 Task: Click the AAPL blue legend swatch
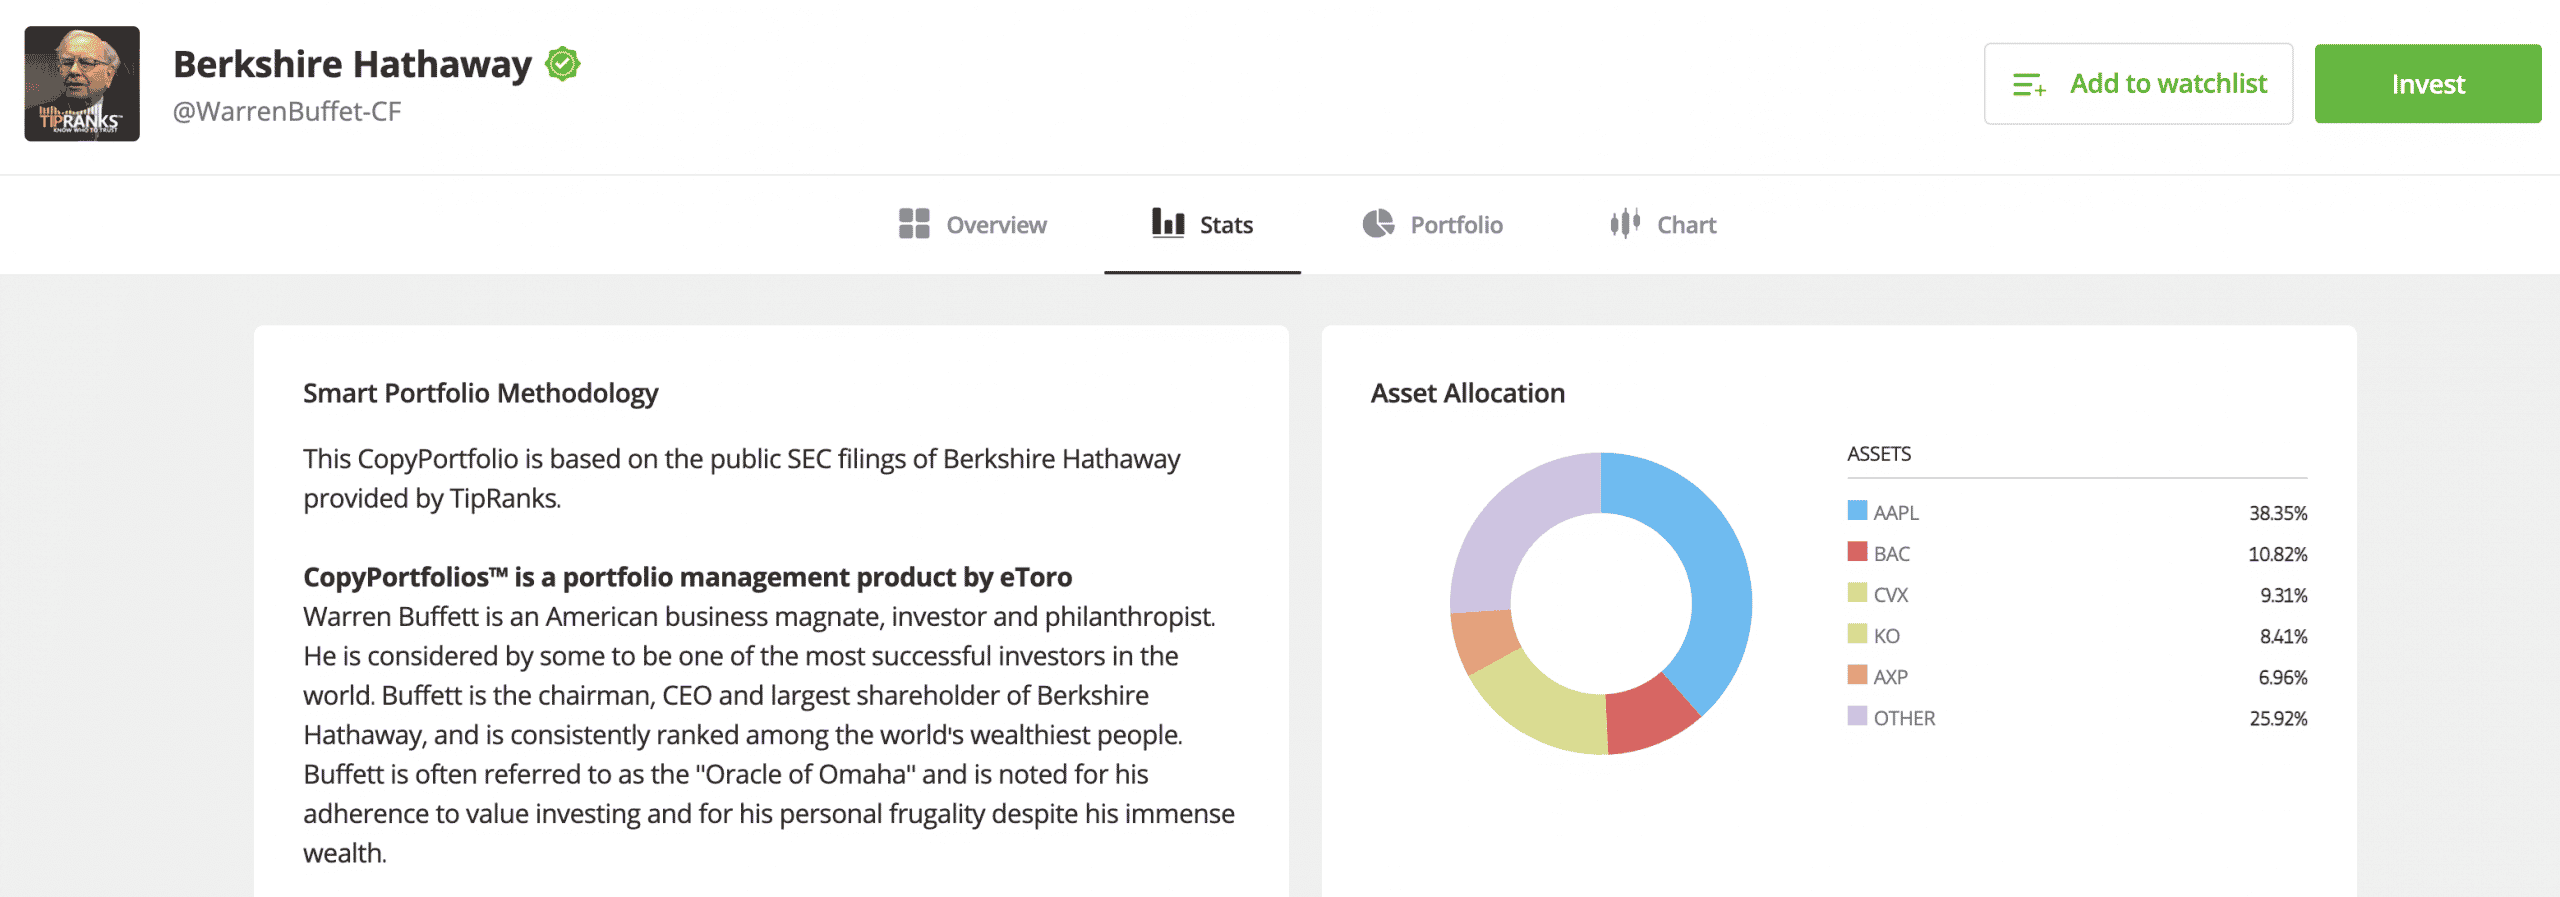(x=1857, y=511)
